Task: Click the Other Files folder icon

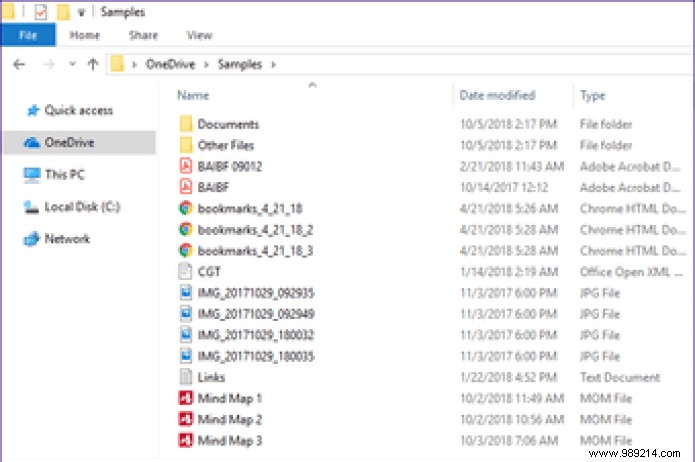Action: point(186,145)
